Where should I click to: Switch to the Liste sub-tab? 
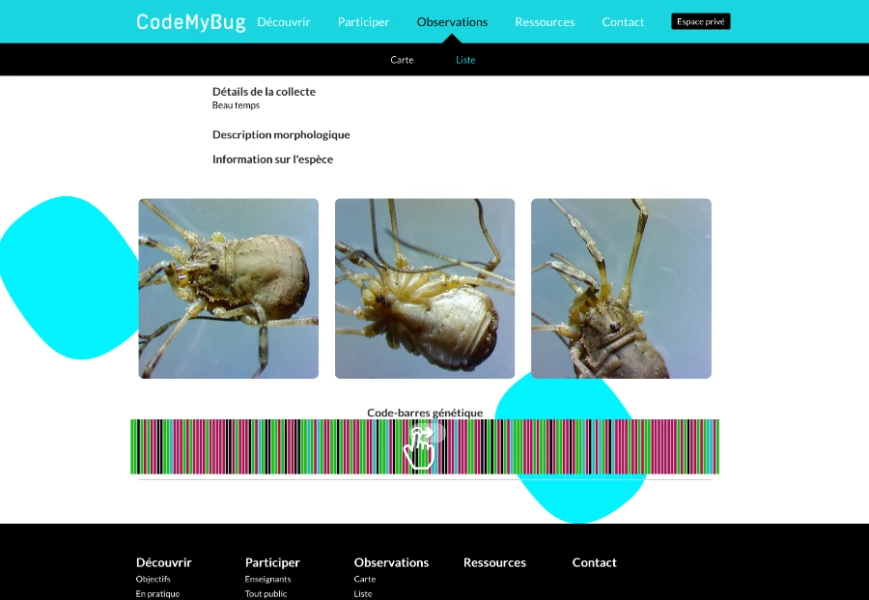[465, 60]
